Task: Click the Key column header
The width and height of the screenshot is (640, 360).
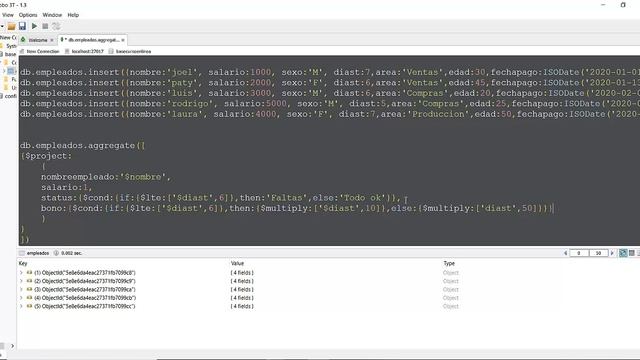Action: click(23, 263)
